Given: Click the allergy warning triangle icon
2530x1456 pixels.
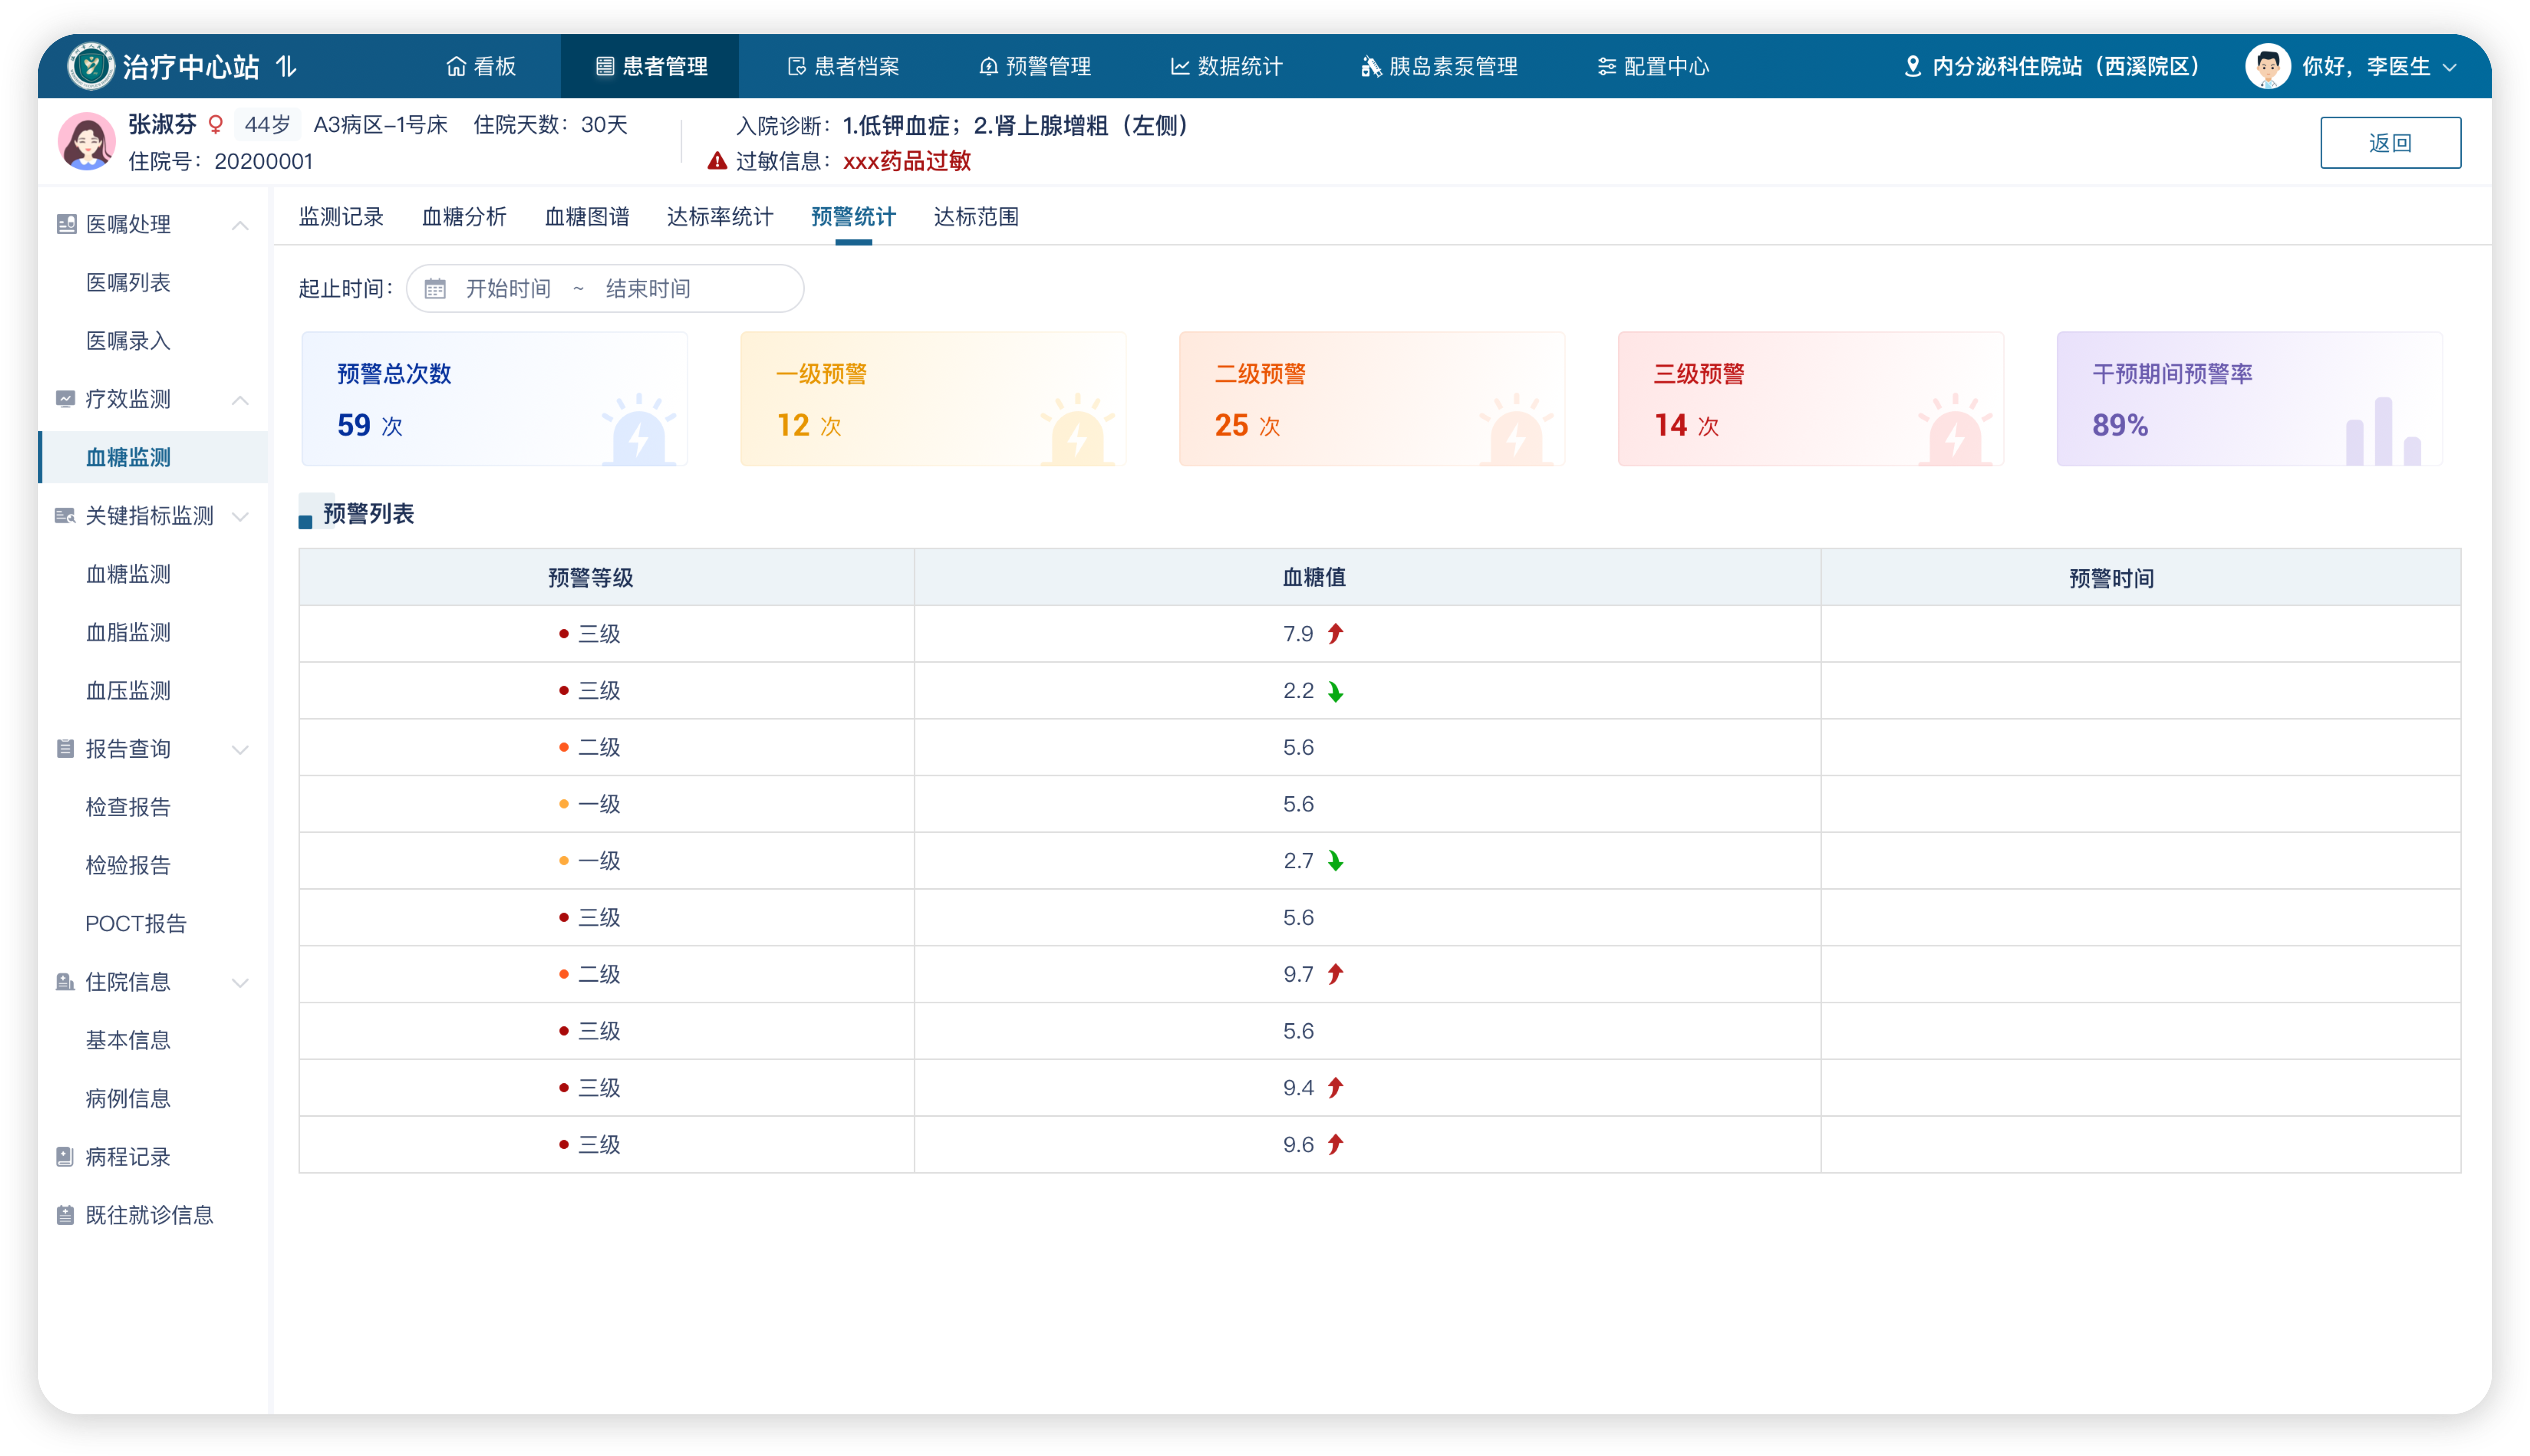Looking at the screenshot, I should point(717,161).
